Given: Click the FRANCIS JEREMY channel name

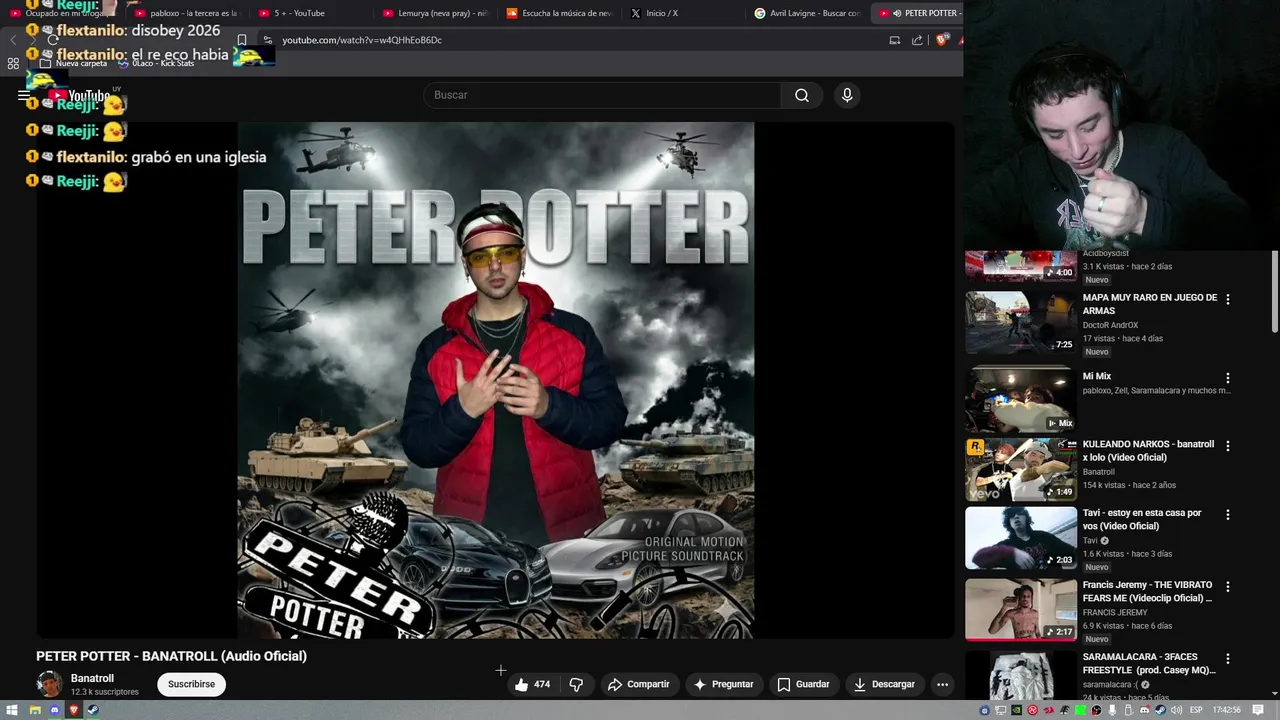Looking at the screenshot, I should pos(1115,612).
